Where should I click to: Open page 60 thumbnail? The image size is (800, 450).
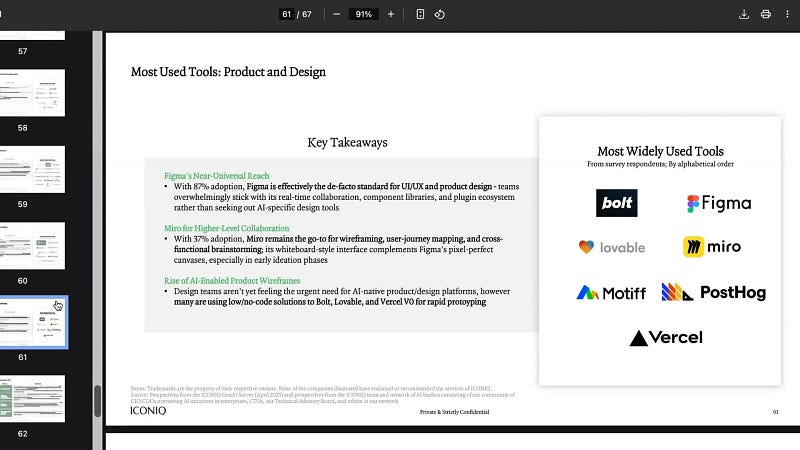tap(32, 246)
